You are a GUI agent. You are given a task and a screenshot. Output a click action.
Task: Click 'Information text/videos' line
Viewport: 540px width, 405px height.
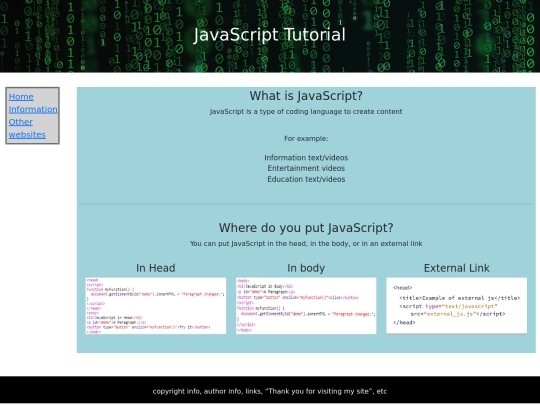click(x=306, y=158)
